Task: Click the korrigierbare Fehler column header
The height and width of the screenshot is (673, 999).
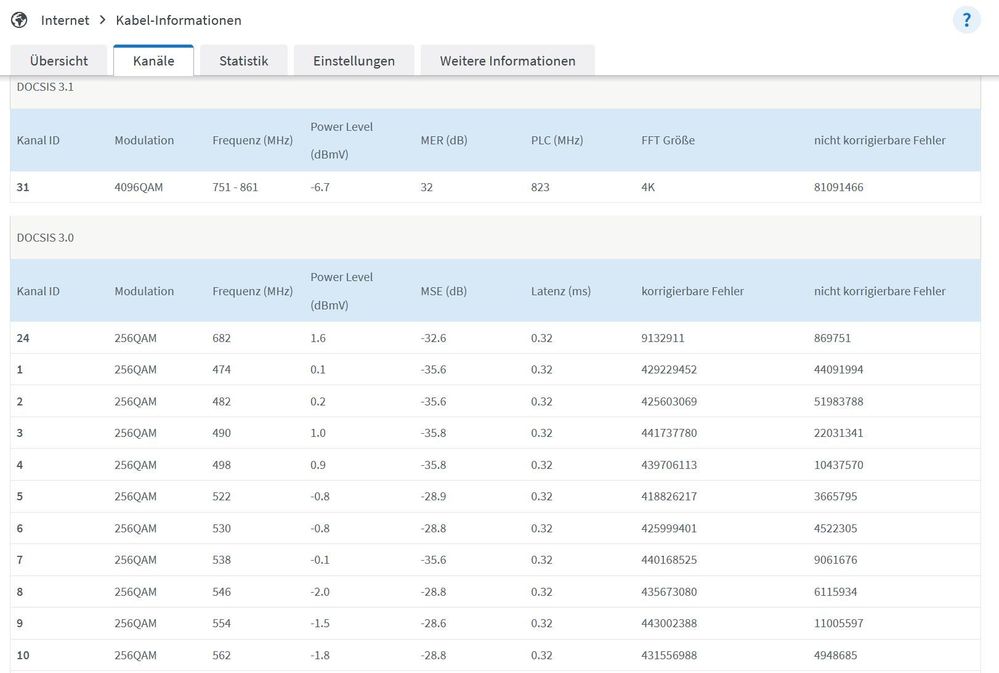Action: point(692,291)
